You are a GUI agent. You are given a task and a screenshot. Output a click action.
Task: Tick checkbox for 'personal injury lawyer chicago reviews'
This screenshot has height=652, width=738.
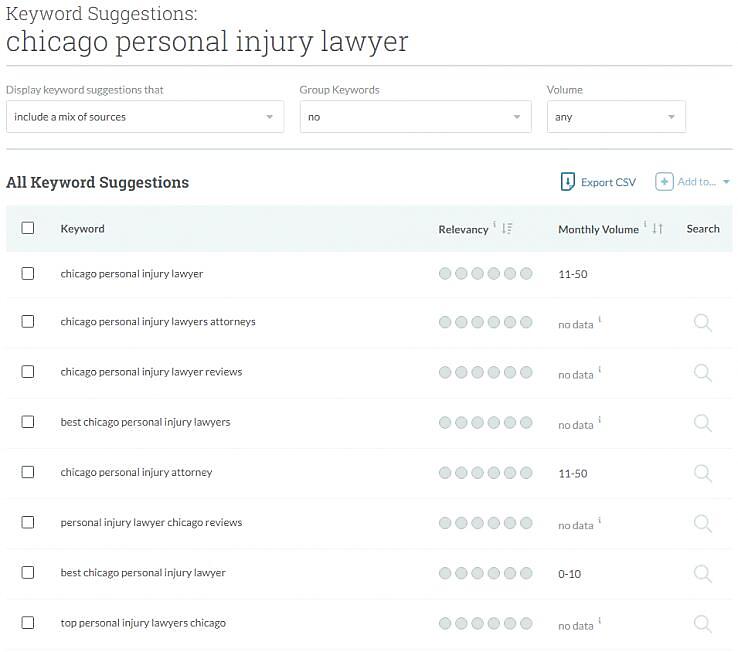tap(28, 522)
